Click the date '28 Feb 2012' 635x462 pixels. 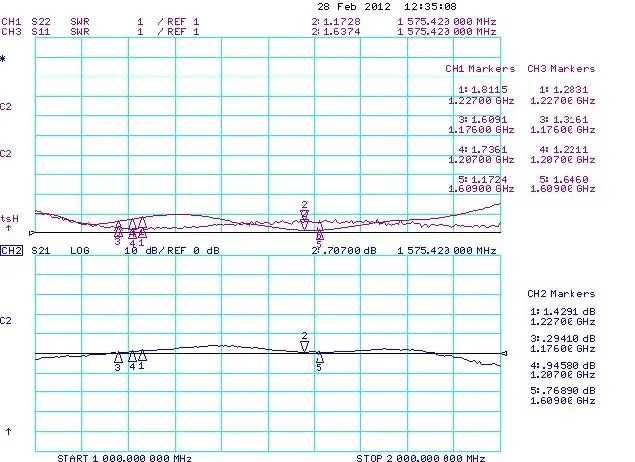(x=354, y=6)
